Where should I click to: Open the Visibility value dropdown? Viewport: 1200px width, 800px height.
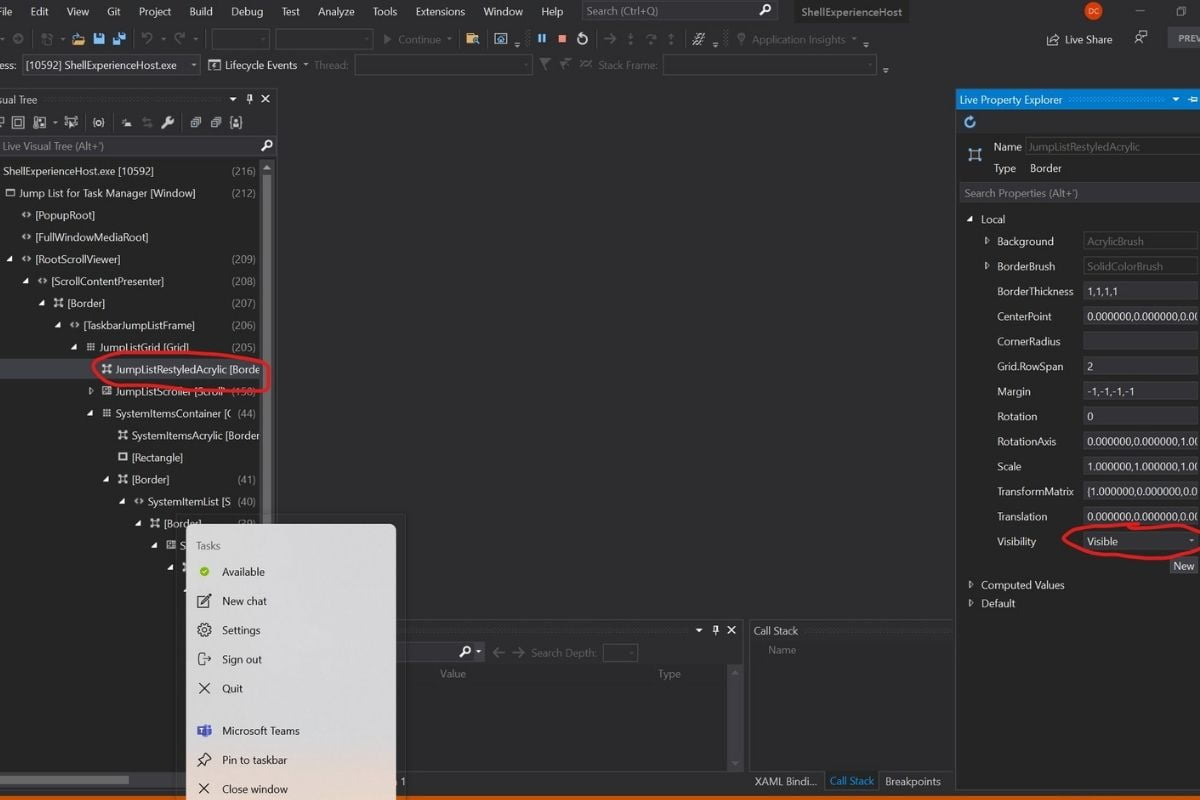coord(1191,541)
